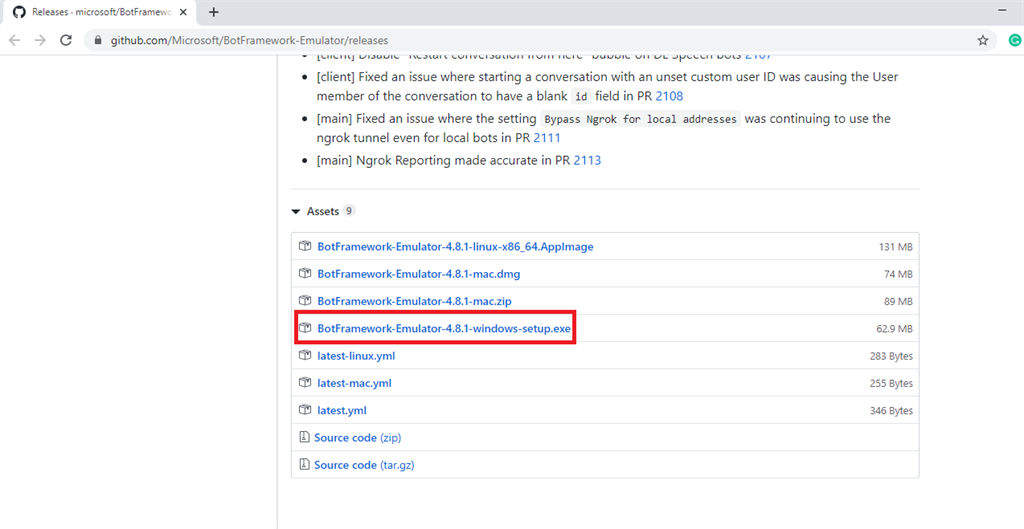Click the zip file icon beside Source code (zip)
Viewport: 1024px width, 529px height.
[305, 438]
